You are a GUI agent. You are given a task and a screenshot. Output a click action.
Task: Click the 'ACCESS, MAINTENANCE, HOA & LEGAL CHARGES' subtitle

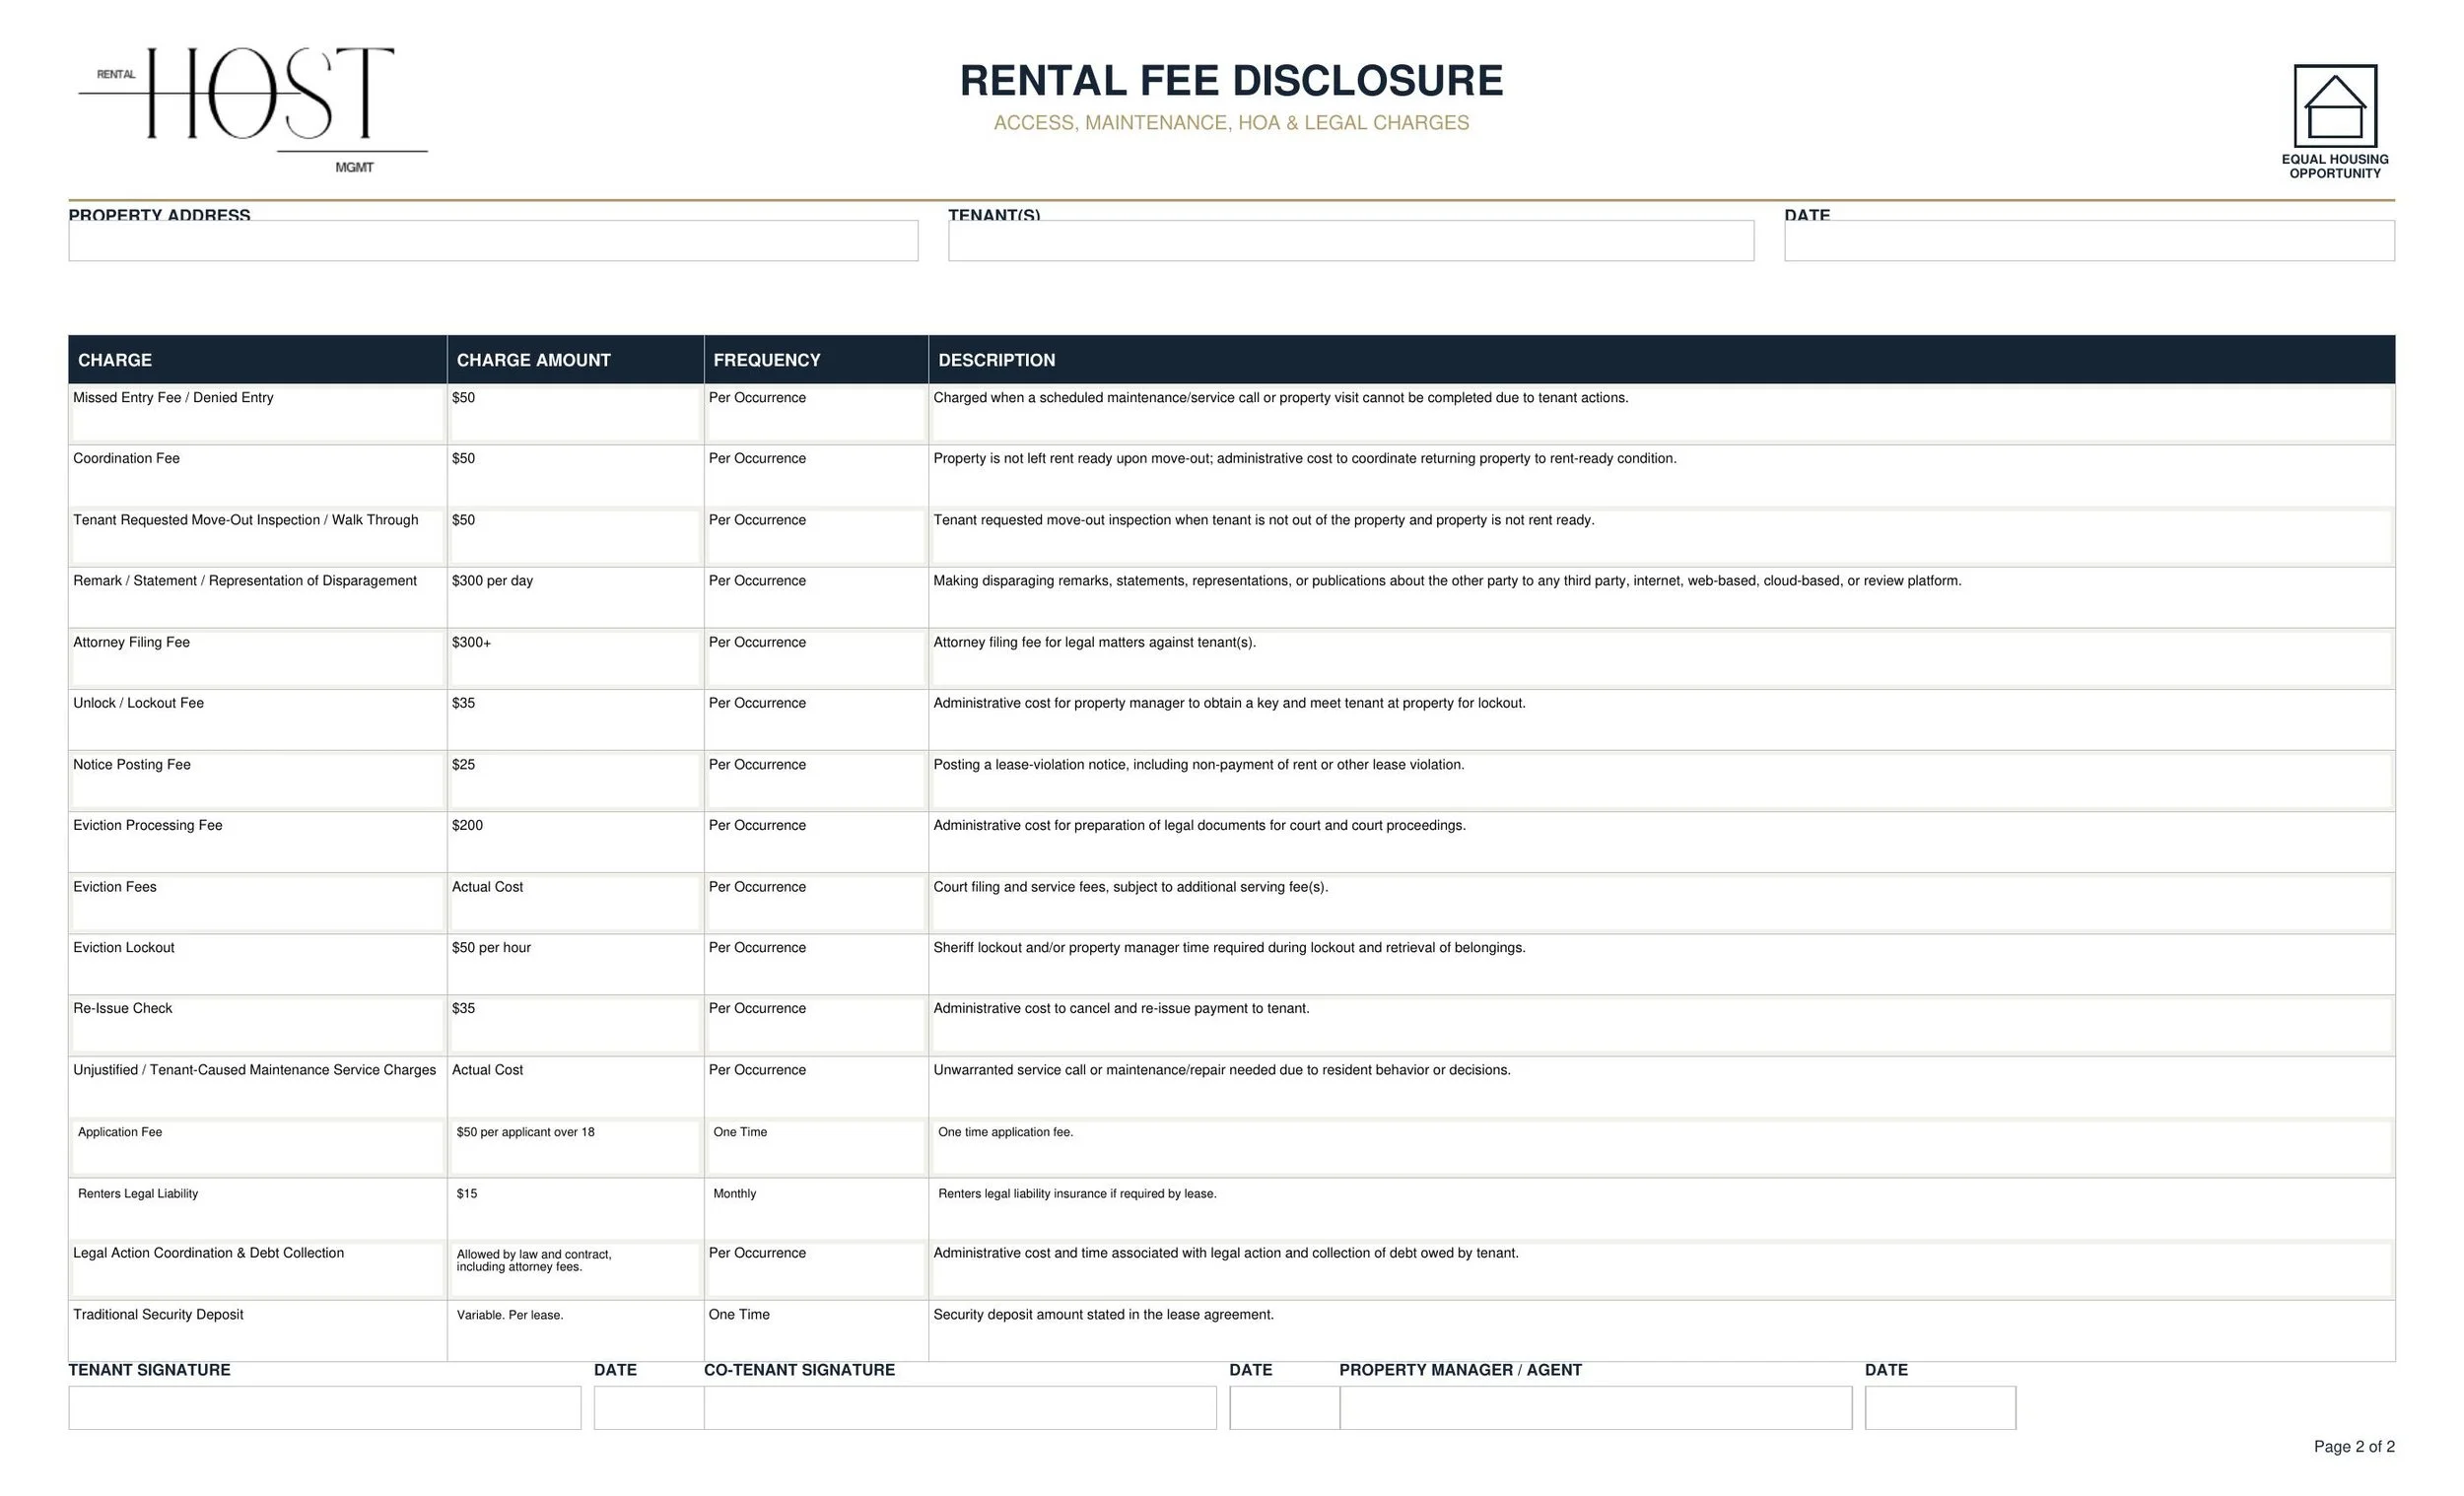(x=1231, y=123)
